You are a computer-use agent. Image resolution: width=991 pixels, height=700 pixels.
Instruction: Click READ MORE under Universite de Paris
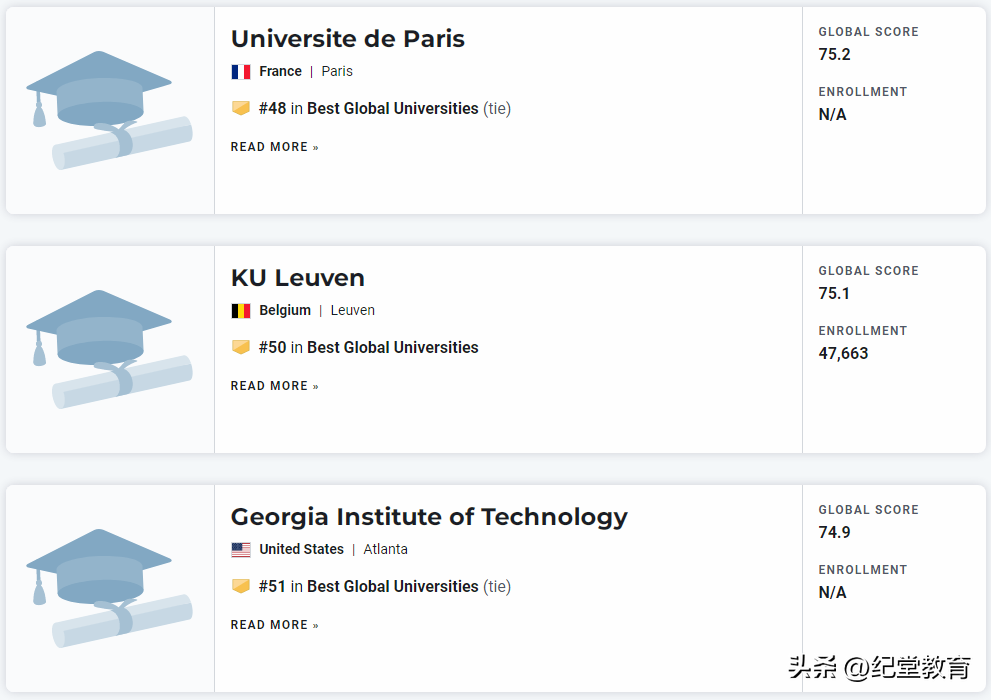click(x=274, y=147)
